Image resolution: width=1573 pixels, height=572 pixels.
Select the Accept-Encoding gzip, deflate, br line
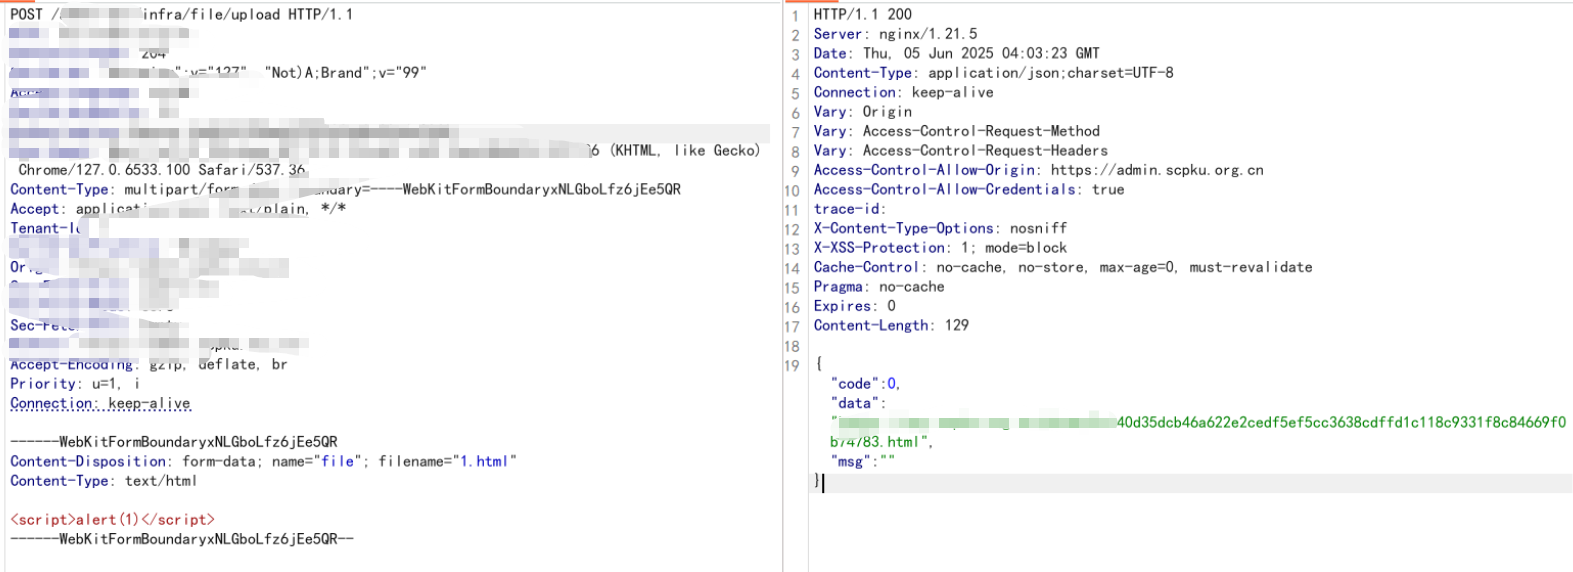149,365
